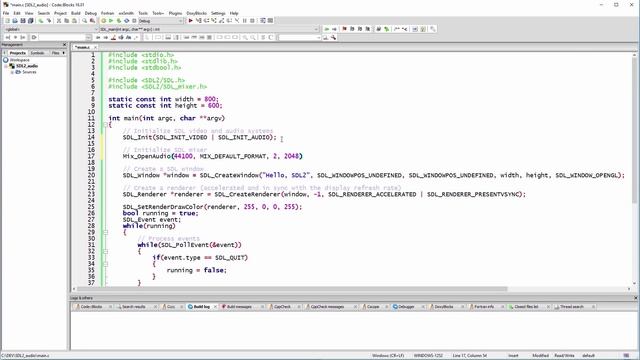Switch to the Symbols management tab
The image size is (640, 360).
37,53
